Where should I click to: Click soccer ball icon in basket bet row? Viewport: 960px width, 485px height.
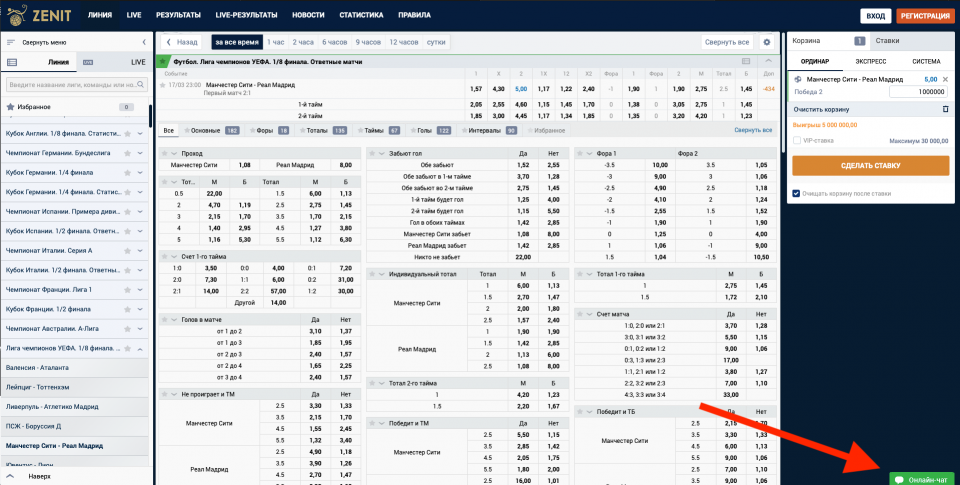798,80
